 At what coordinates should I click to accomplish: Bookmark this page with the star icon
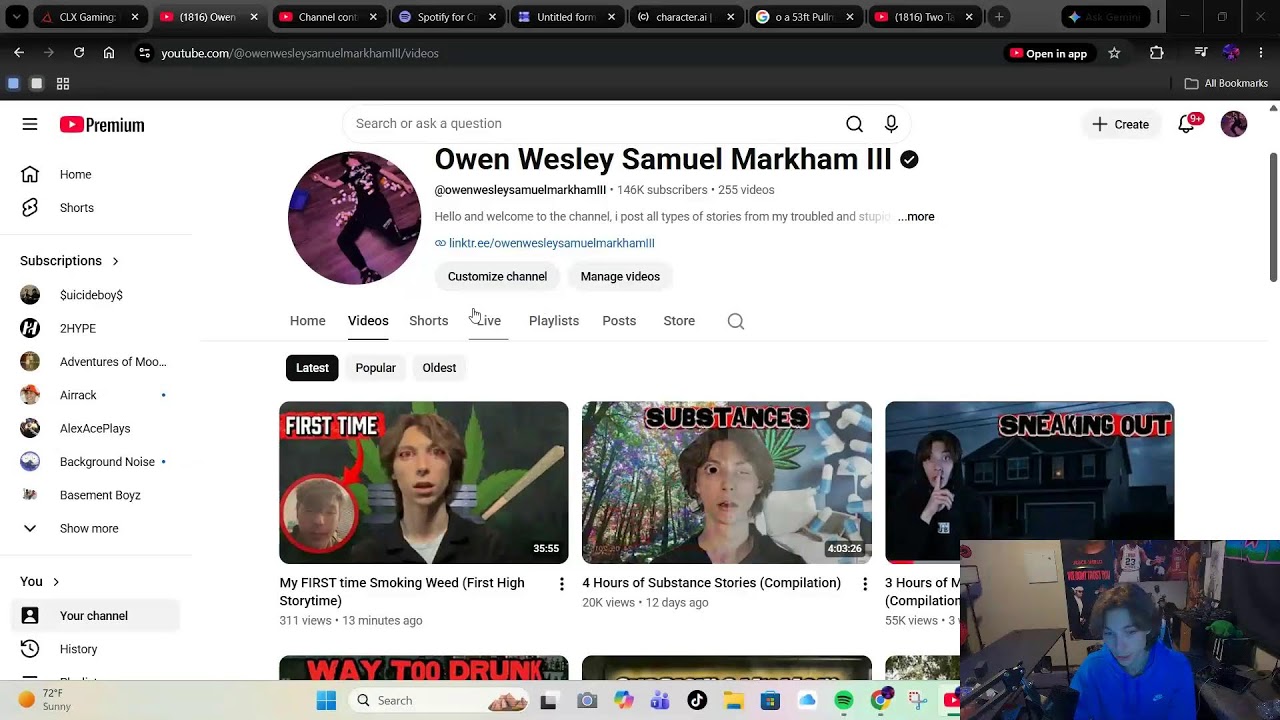tap(1114, 53)
